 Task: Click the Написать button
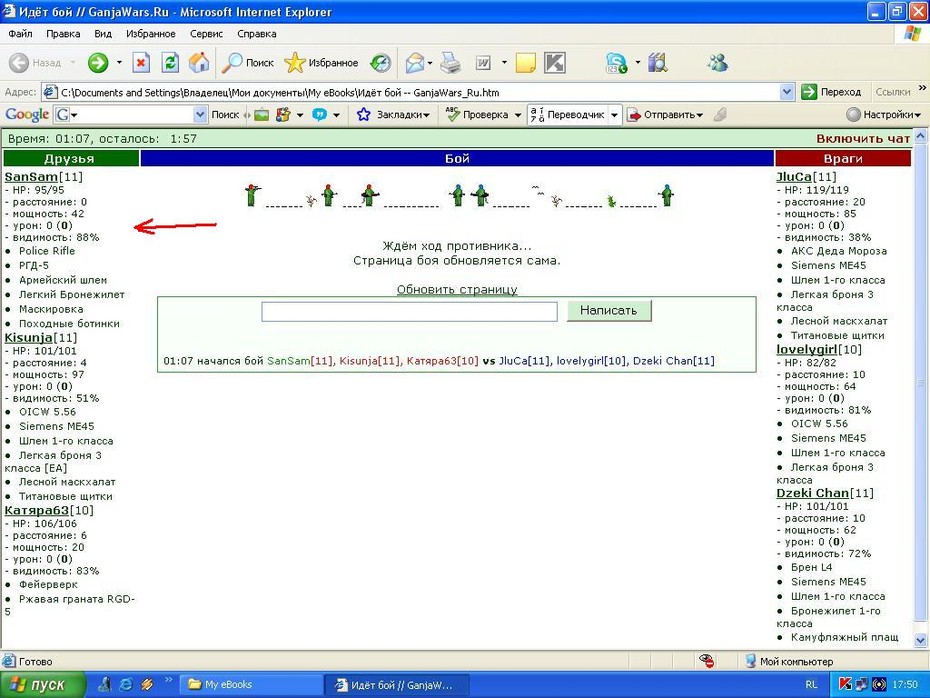609,310
